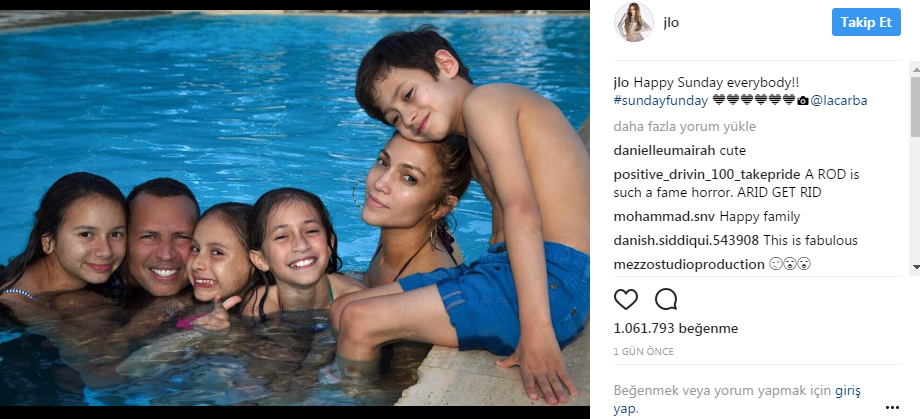Click the jlo profile avatar picture
This screenshot has height=419, width=920.
click(634, 22)
